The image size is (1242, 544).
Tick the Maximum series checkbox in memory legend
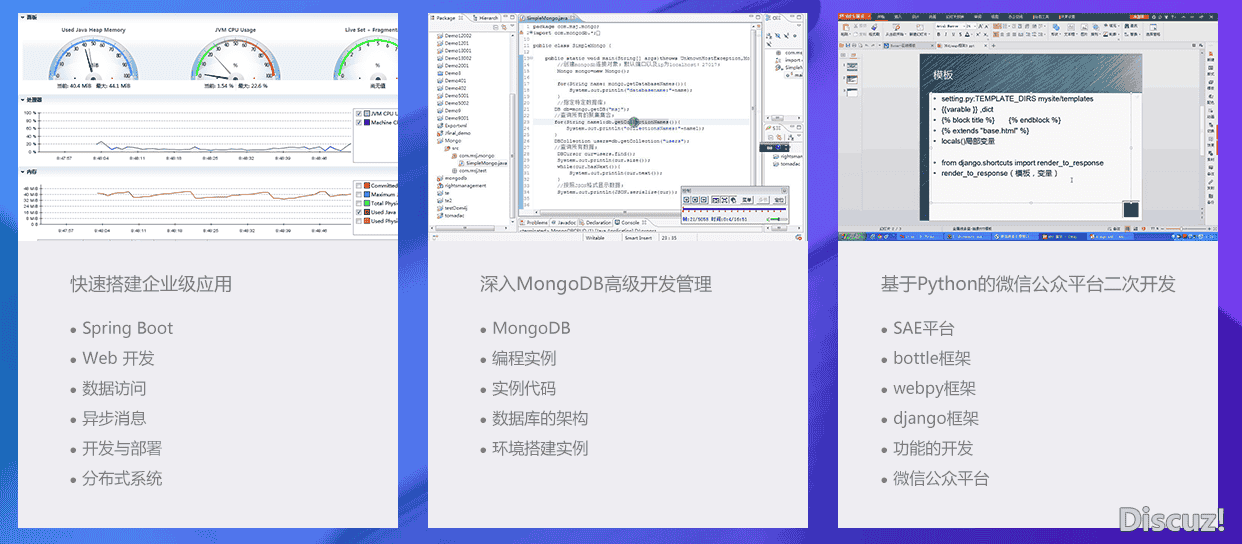coord(359,194)
